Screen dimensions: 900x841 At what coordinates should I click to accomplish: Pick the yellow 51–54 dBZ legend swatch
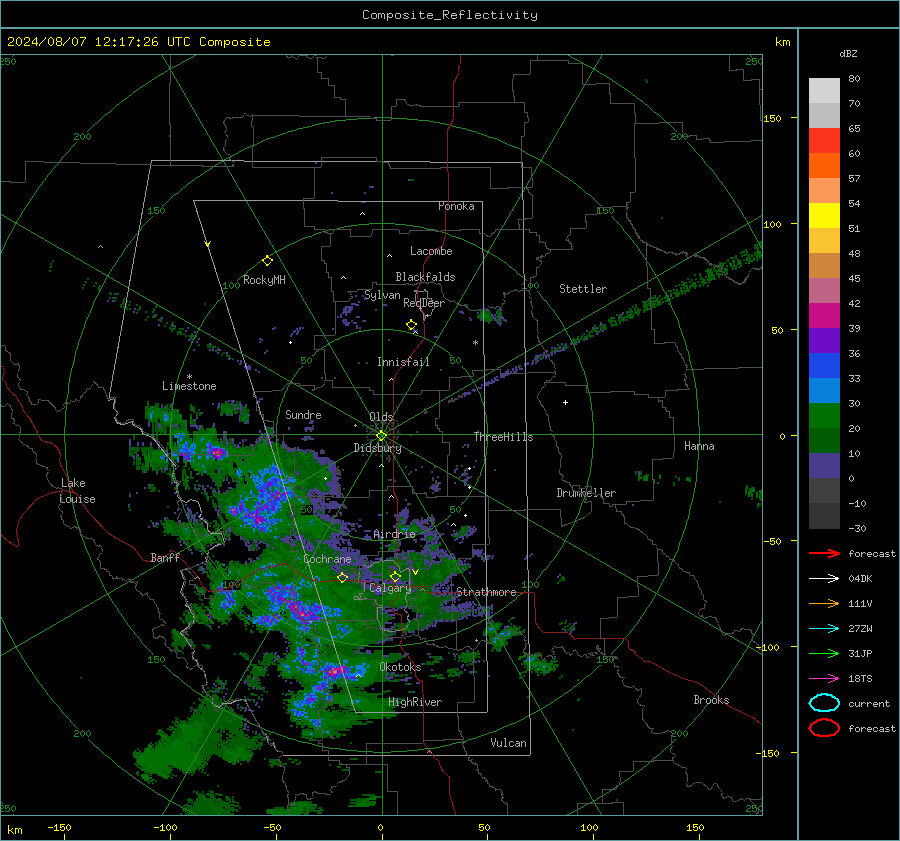tap(824, 216)
